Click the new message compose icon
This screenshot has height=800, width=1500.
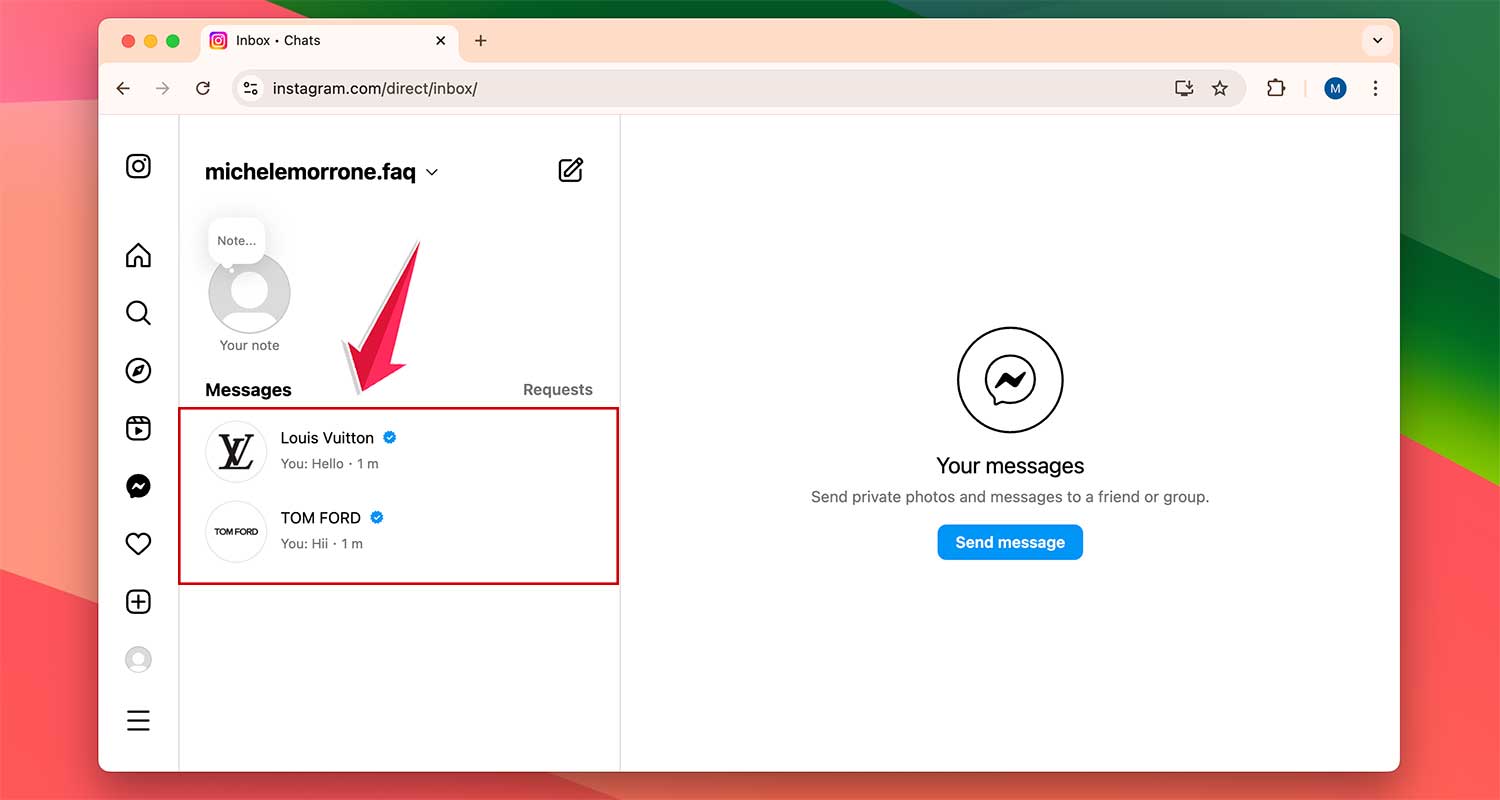tap(570, 170)
